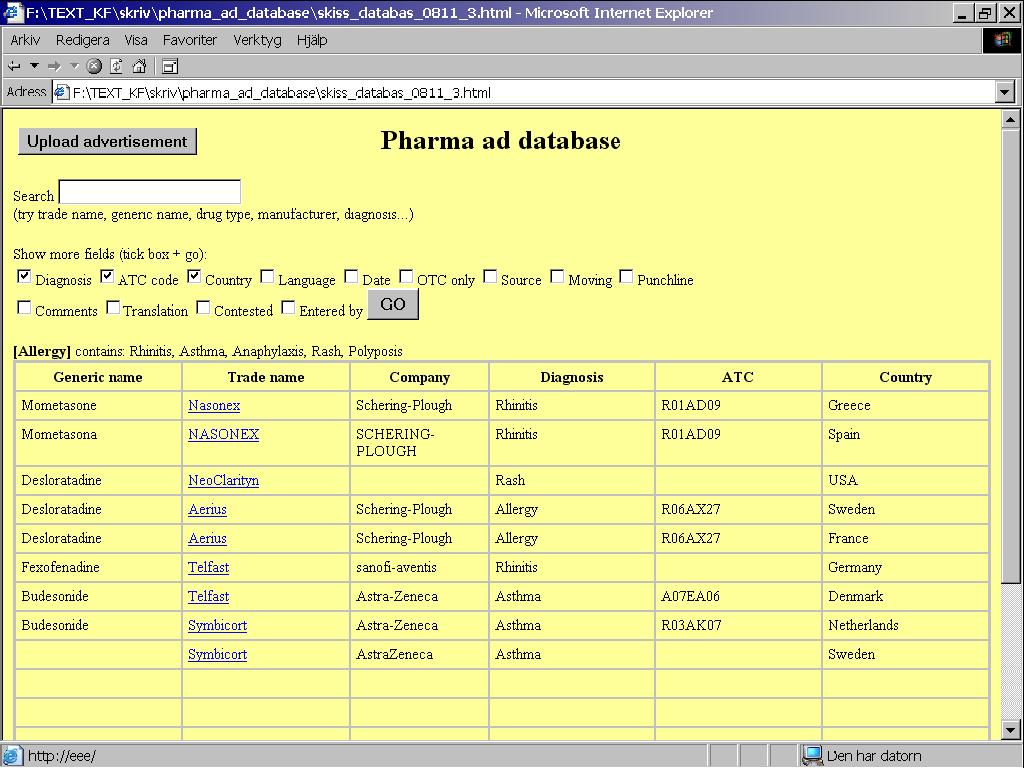Image resolution: width=1024 pixels, height=768 pixels.
Task: Click the page icon beside http://eee/ in status bar
Action: pos(13,756)
